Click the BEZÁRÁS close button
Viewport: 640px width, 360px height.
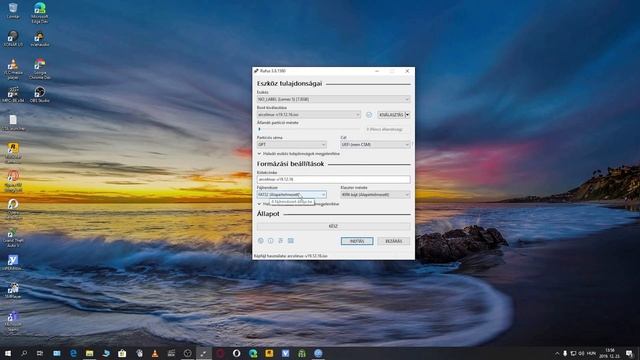pyautogui.click(x=393, y=241)
